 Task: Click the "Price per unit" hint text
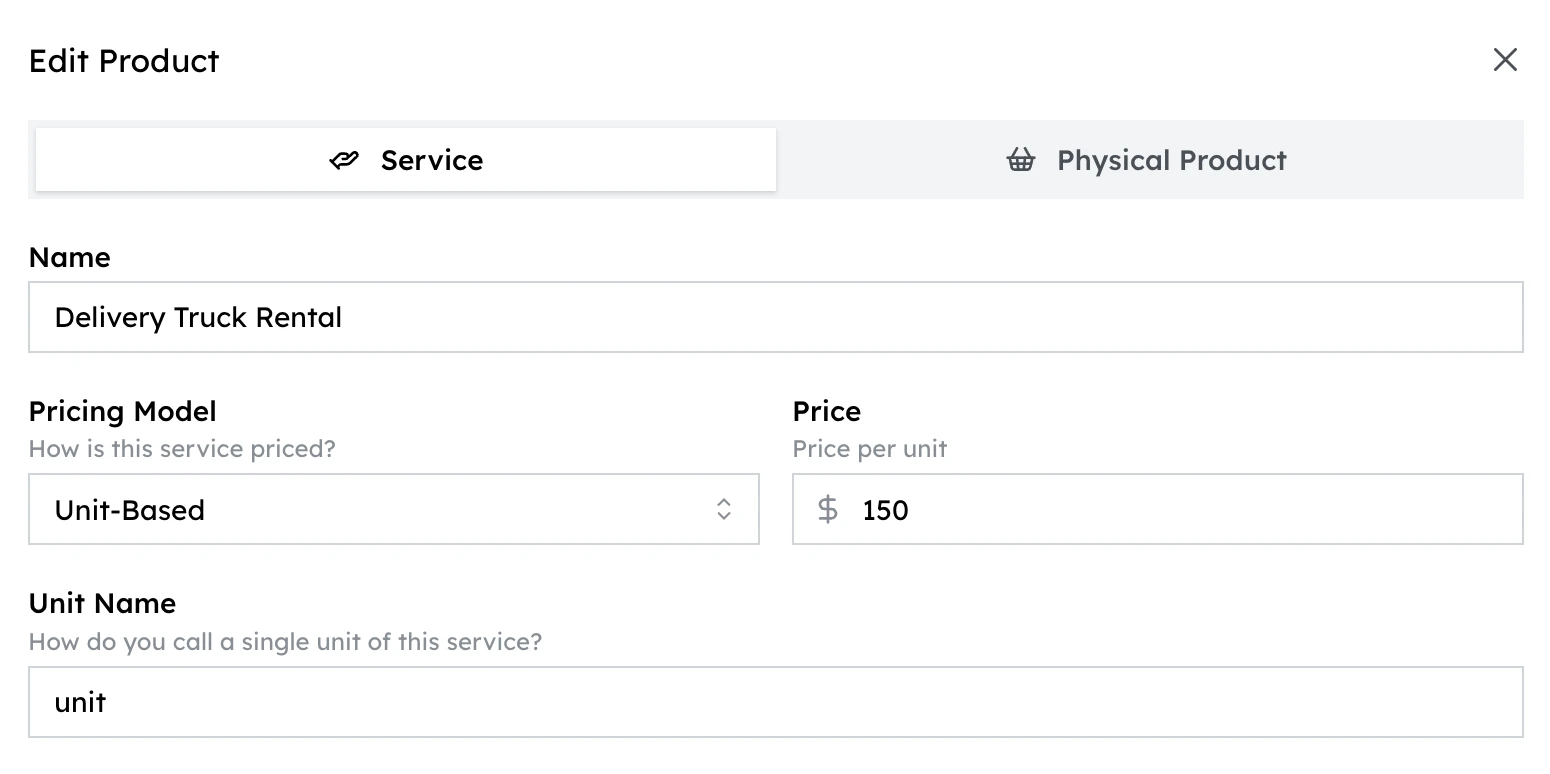(870, 449)
